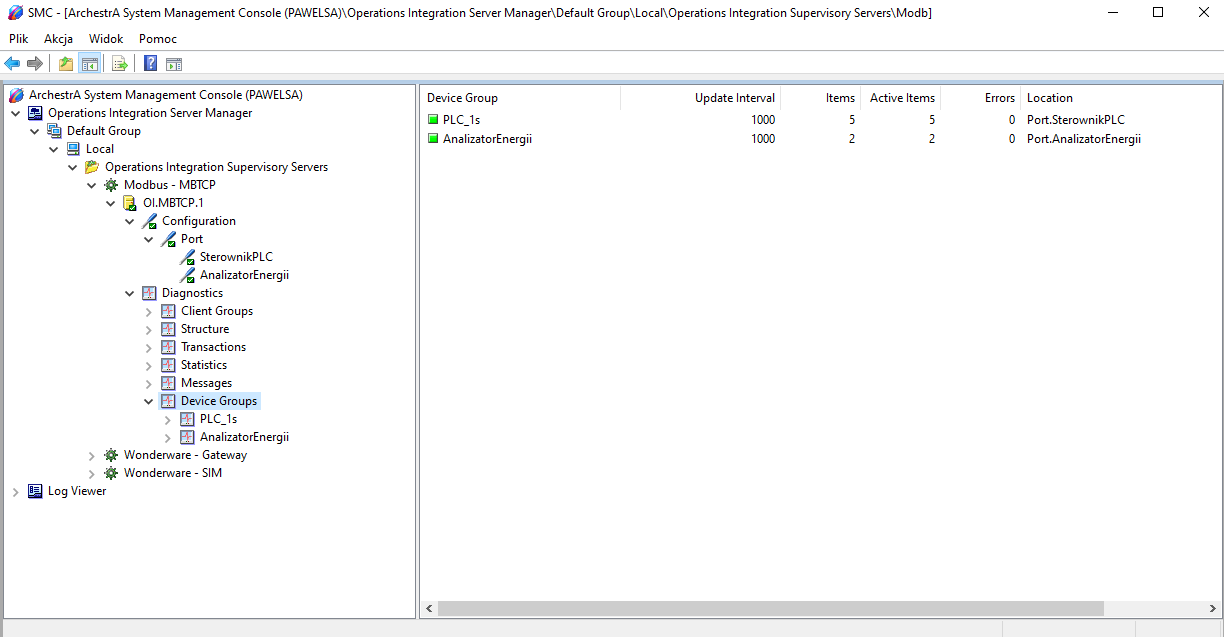This screenshot has width=1224, height=637.
Task: Select the Structure tree item label
Action: point(205,329)
